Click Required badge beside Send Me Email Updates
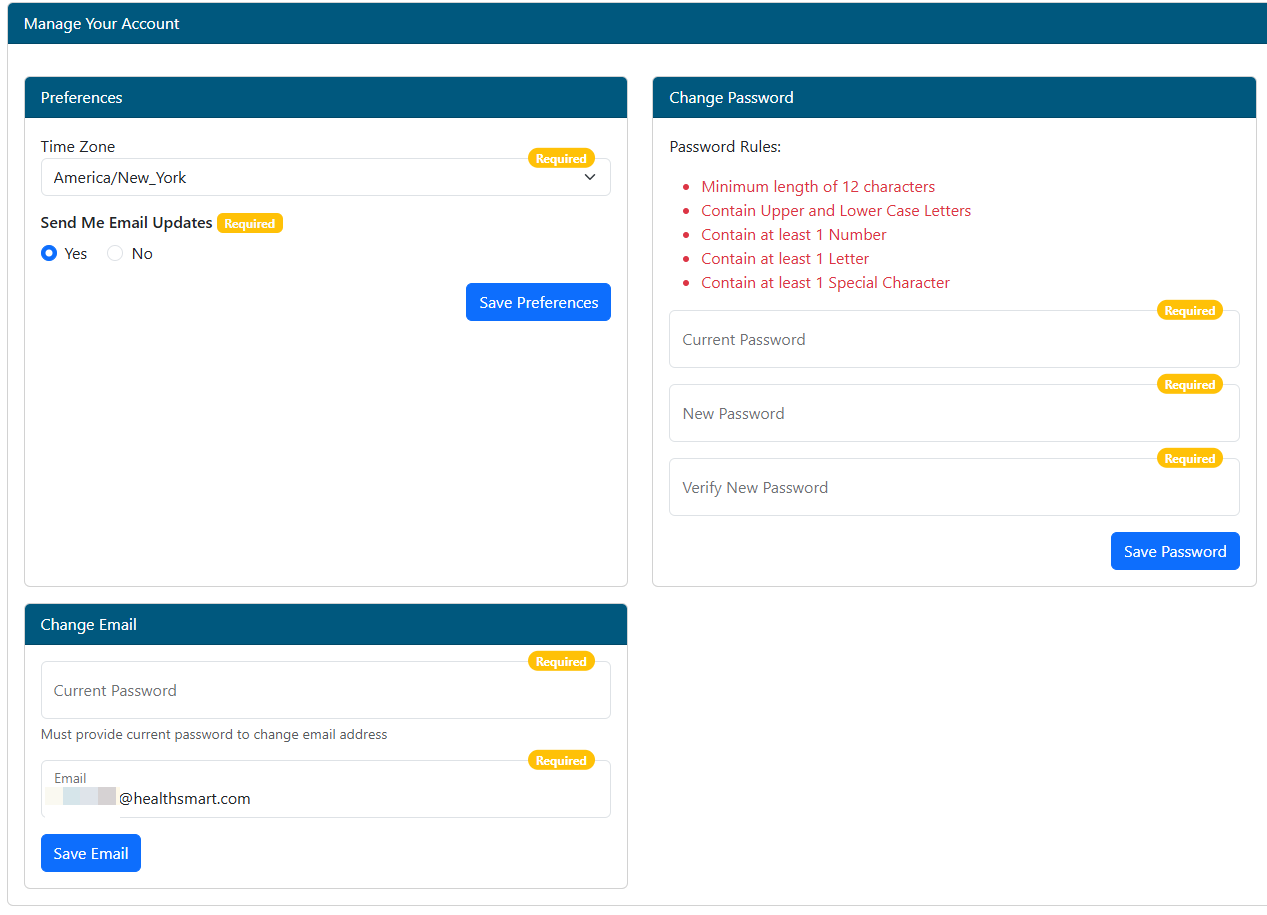 coord(250,224)
